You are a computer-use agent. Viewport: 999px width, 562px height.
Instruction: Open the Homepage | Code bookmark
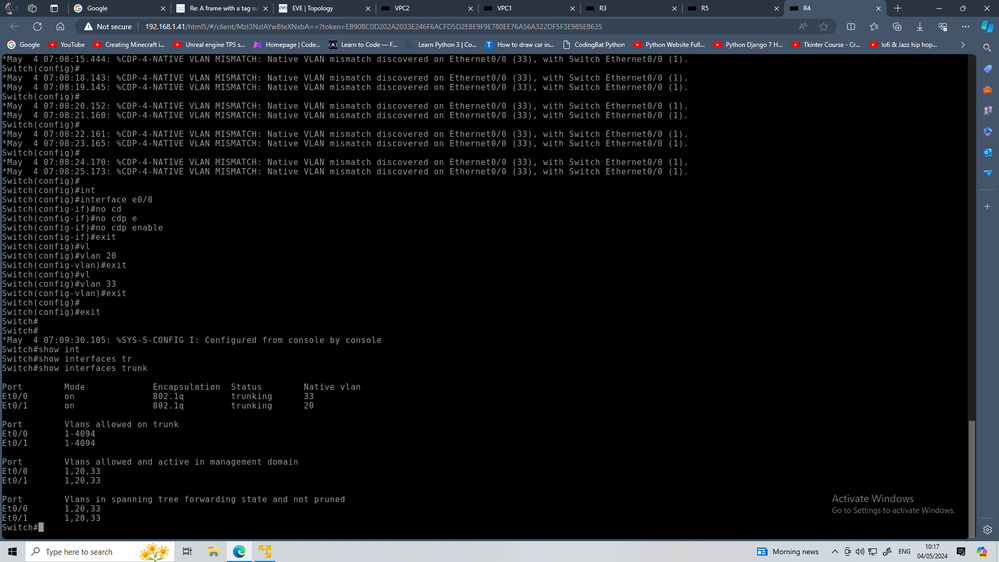coord(287,45)
